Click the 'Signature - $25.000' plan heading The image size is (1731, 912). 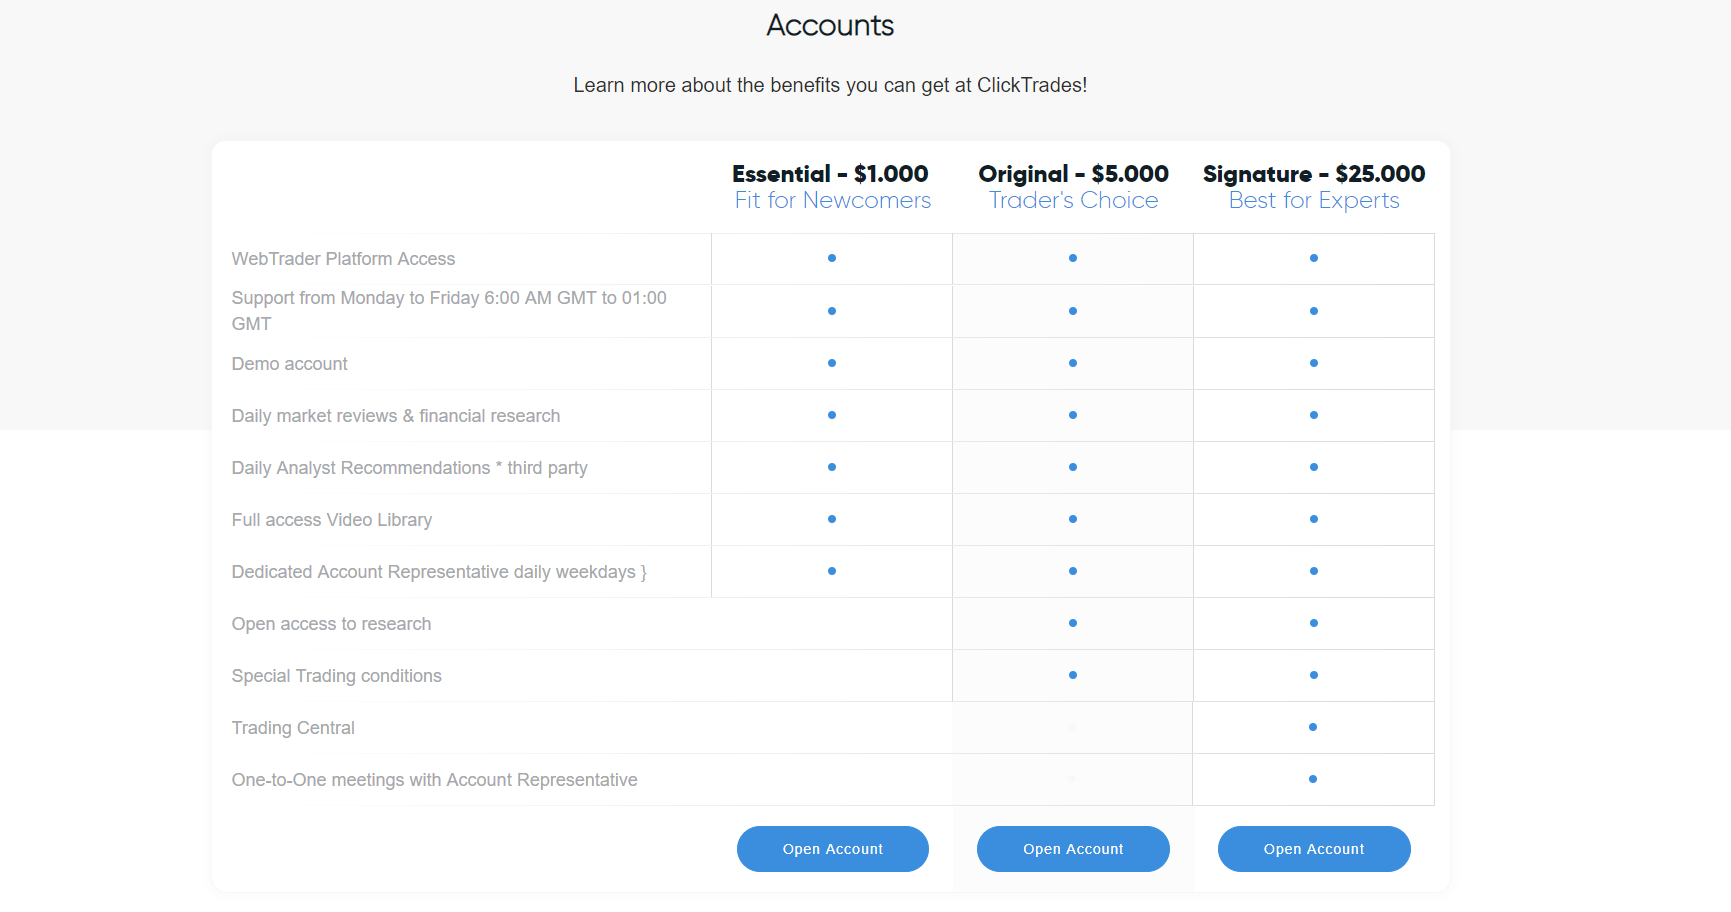(1314, 174)
